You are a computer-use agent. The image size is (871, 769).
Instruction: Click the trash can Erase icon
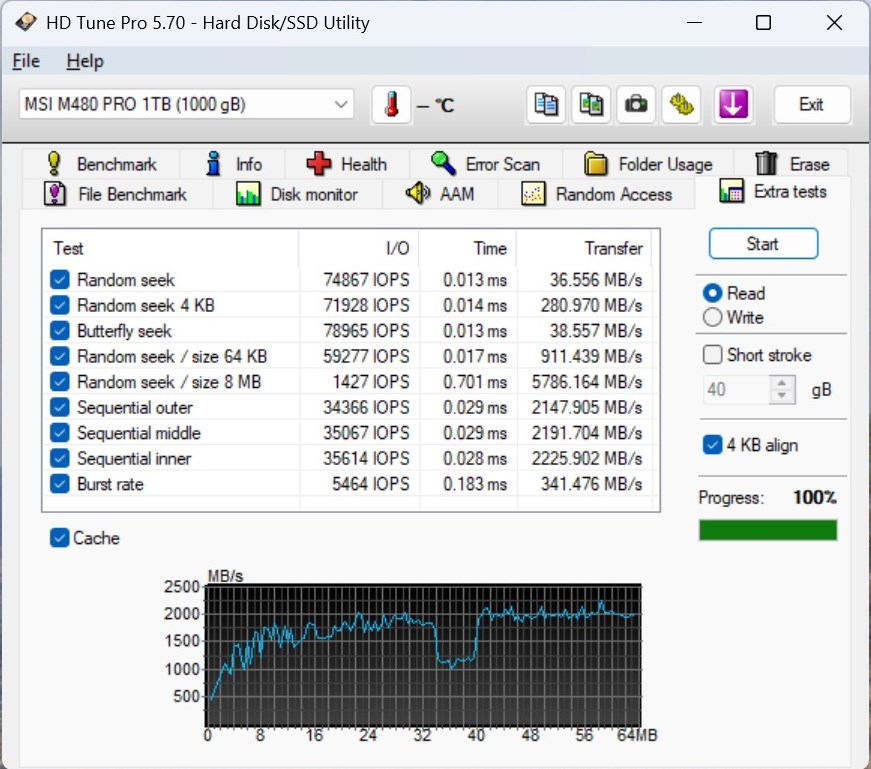(766, 163)
